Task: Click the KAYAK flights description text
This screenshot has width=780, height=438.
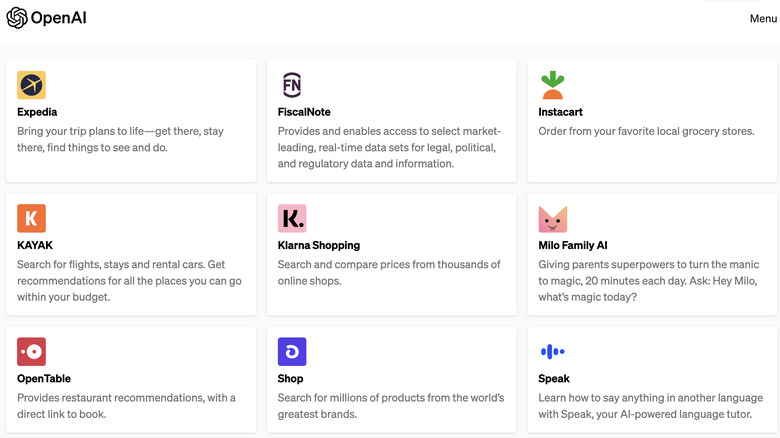Action: coord(129,280)
